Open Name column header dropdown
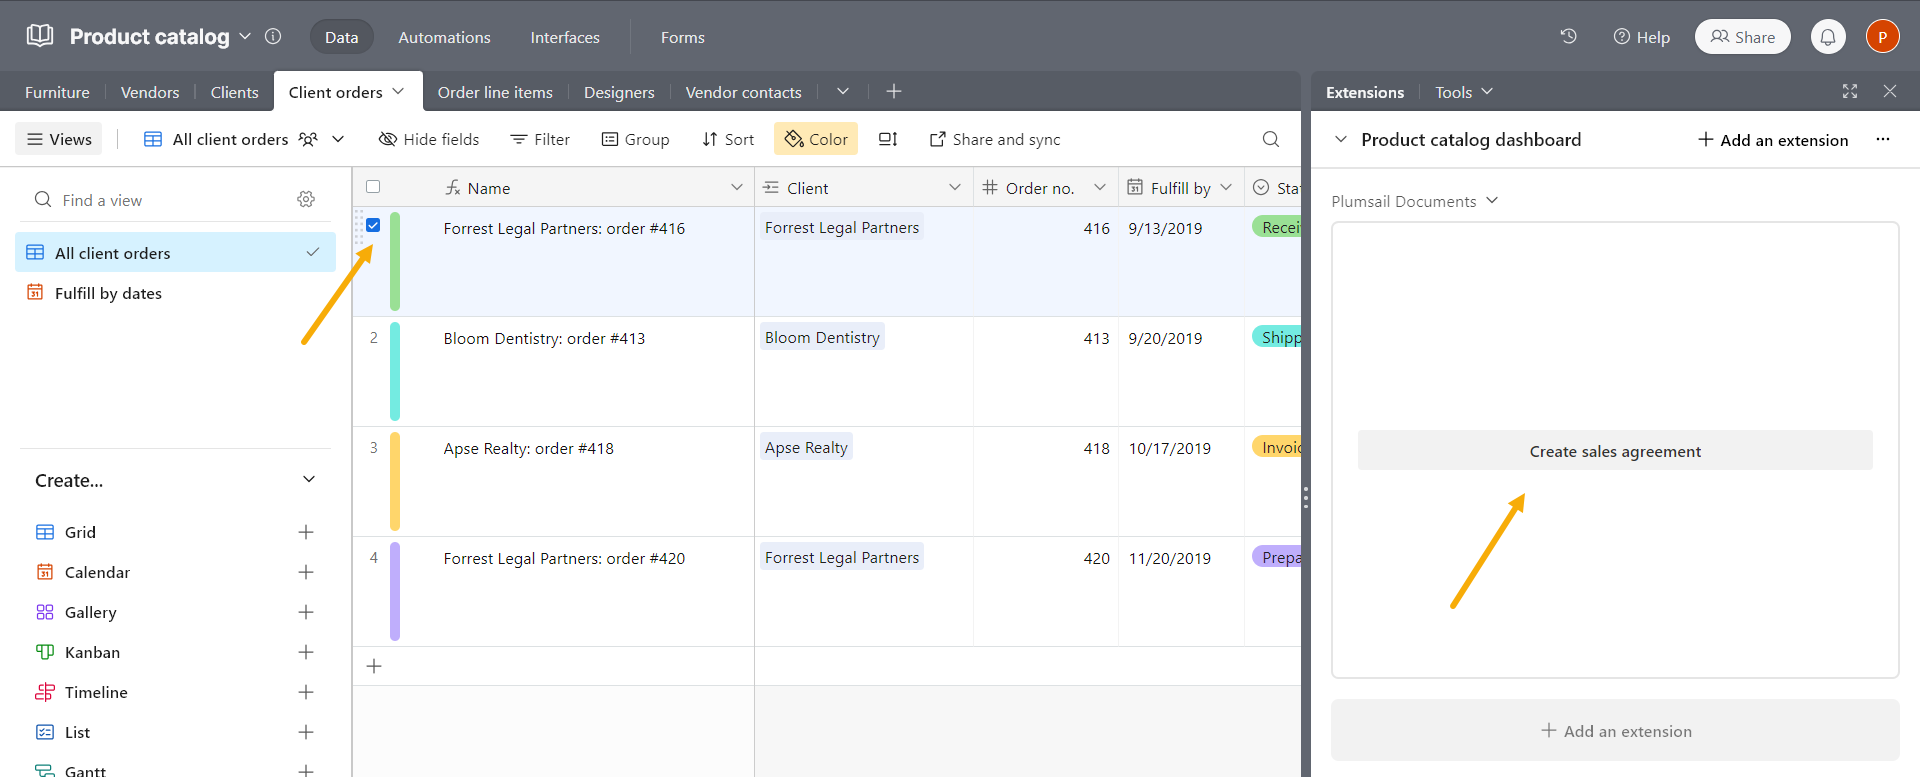Image resolution: width=1920 pixels, height=777 pixels. pos(737,187)
